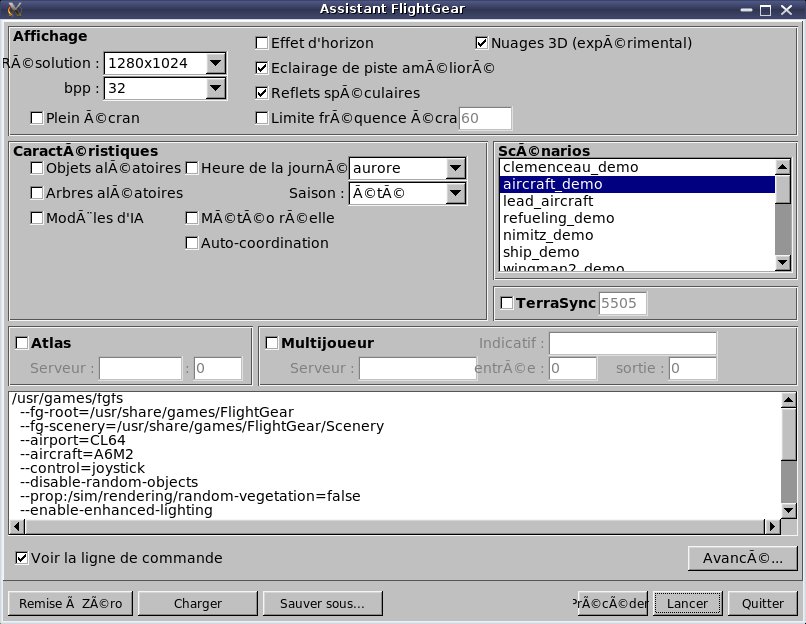Image resolution: width=806 pixels, height=624 pixels.
Task: Click the Charger button
Action: tap(198, 603)
